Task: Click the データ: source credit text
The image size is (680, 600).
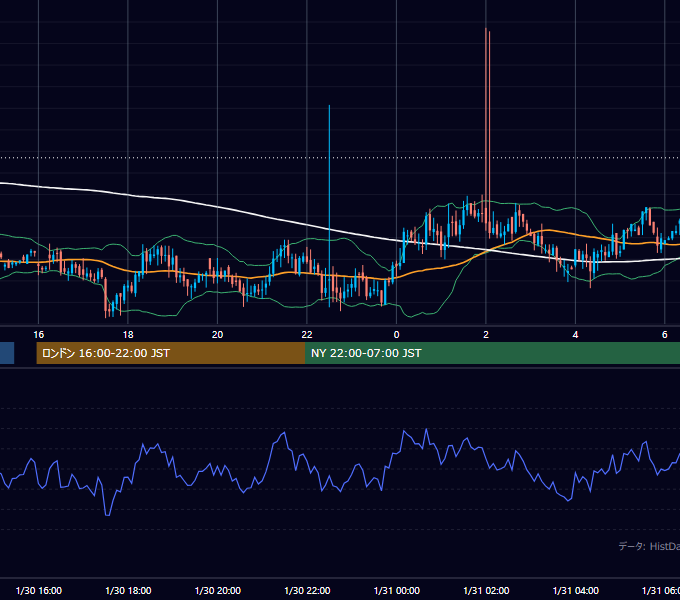Action: 649,546
